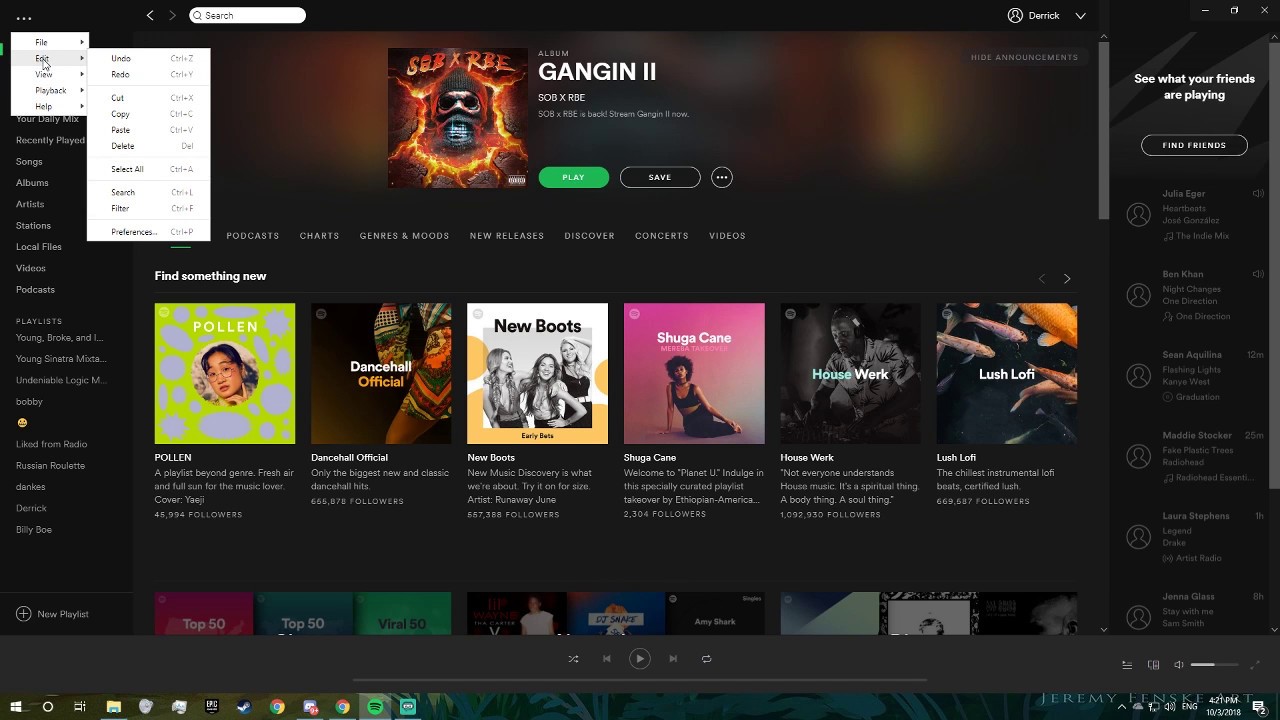1280x720 pixels.
Task: Open Sean Aquilina's profile avatar
Action: pos(1138,375)
